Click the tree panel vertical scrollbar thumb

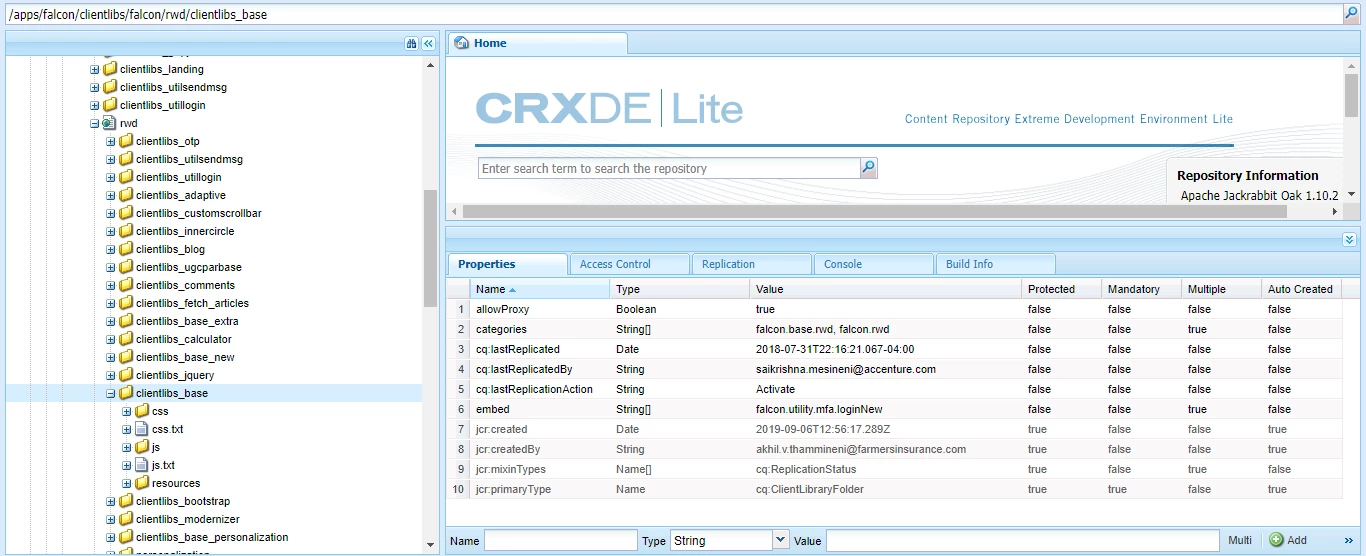click(x=430, y=248)
